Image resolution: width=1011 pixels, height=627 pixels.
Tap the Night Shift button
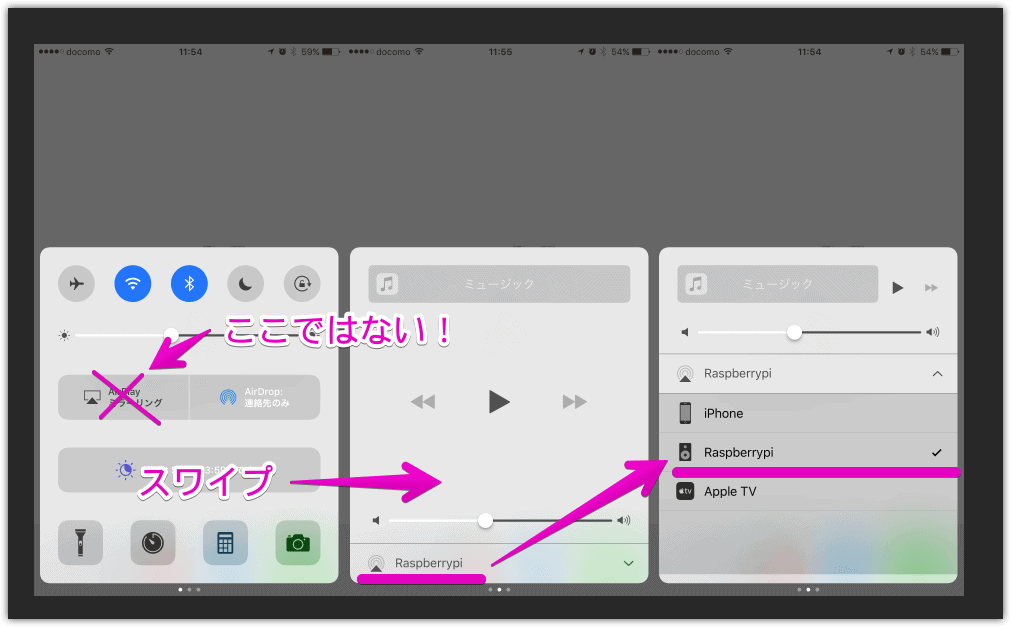tap(189, 470)
